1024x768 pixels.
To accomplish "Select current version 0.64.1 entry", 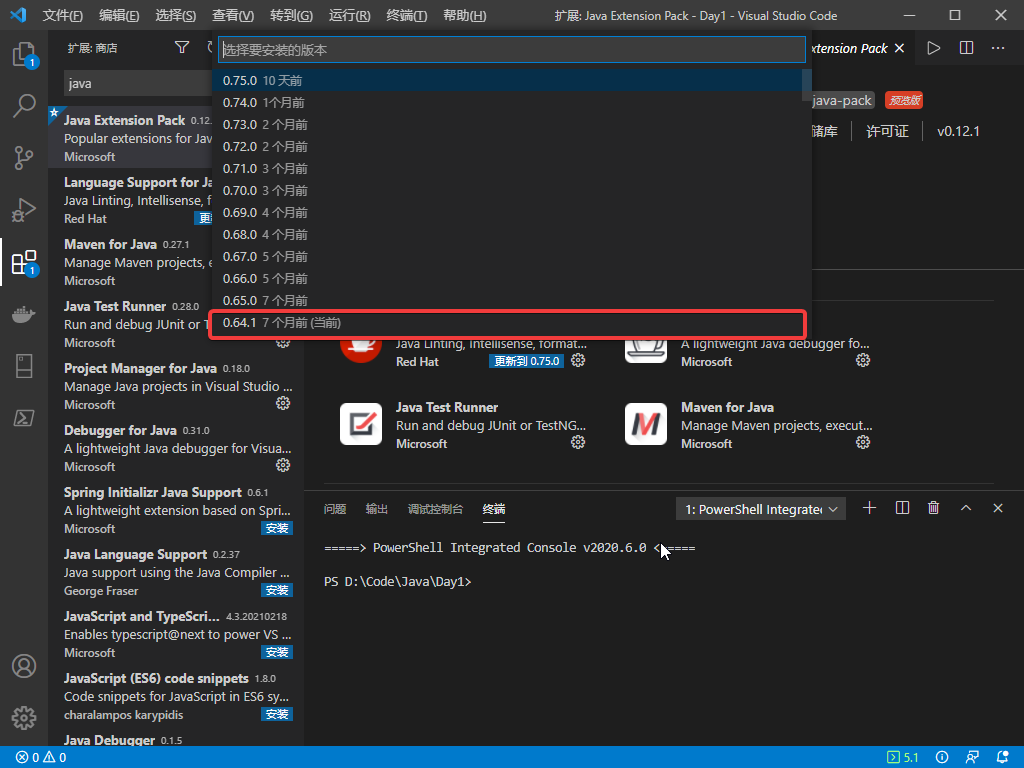I will pos(507,323).
